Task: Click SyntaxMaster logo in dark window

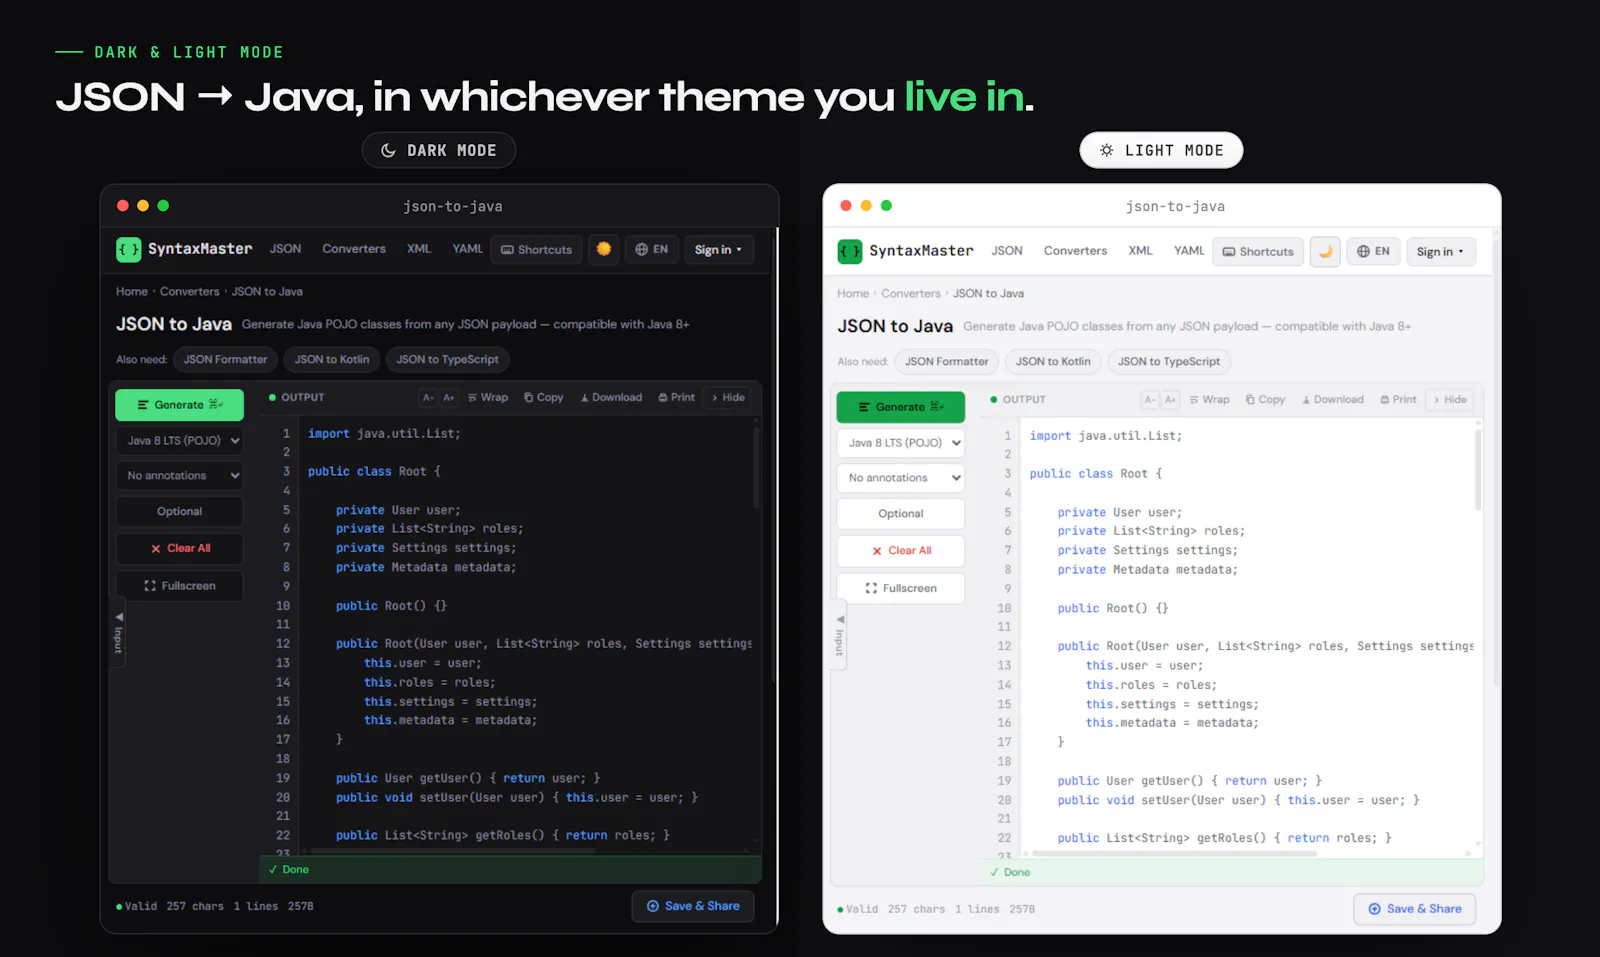Action: [184, 249]
